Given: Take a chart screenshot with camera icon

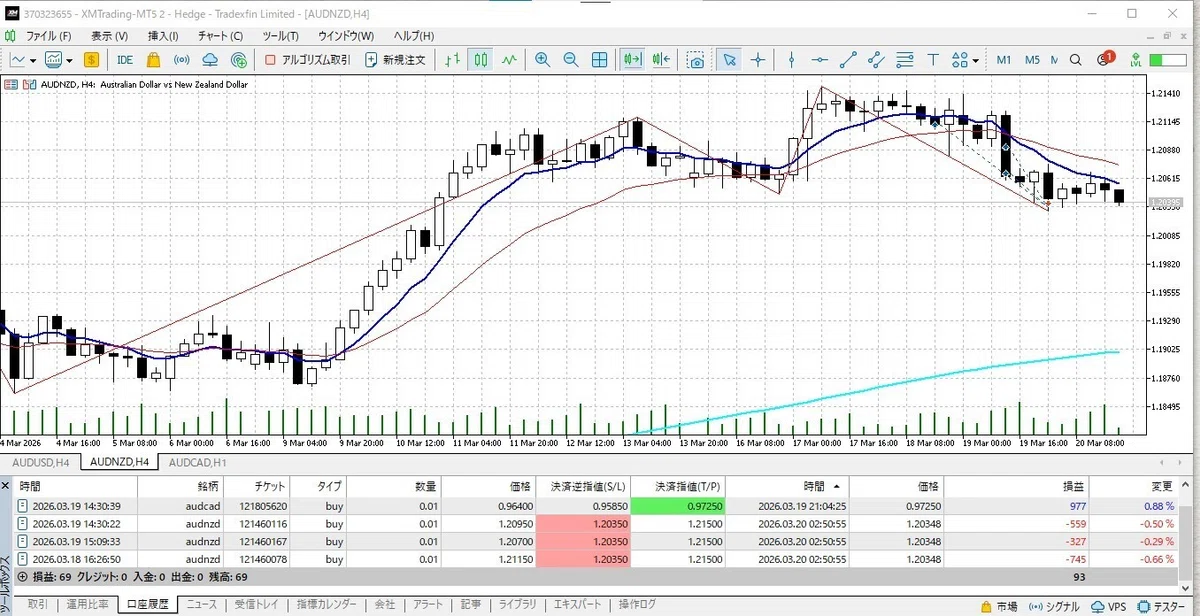Looking at the screenshot, I should [x=695, y=59].
